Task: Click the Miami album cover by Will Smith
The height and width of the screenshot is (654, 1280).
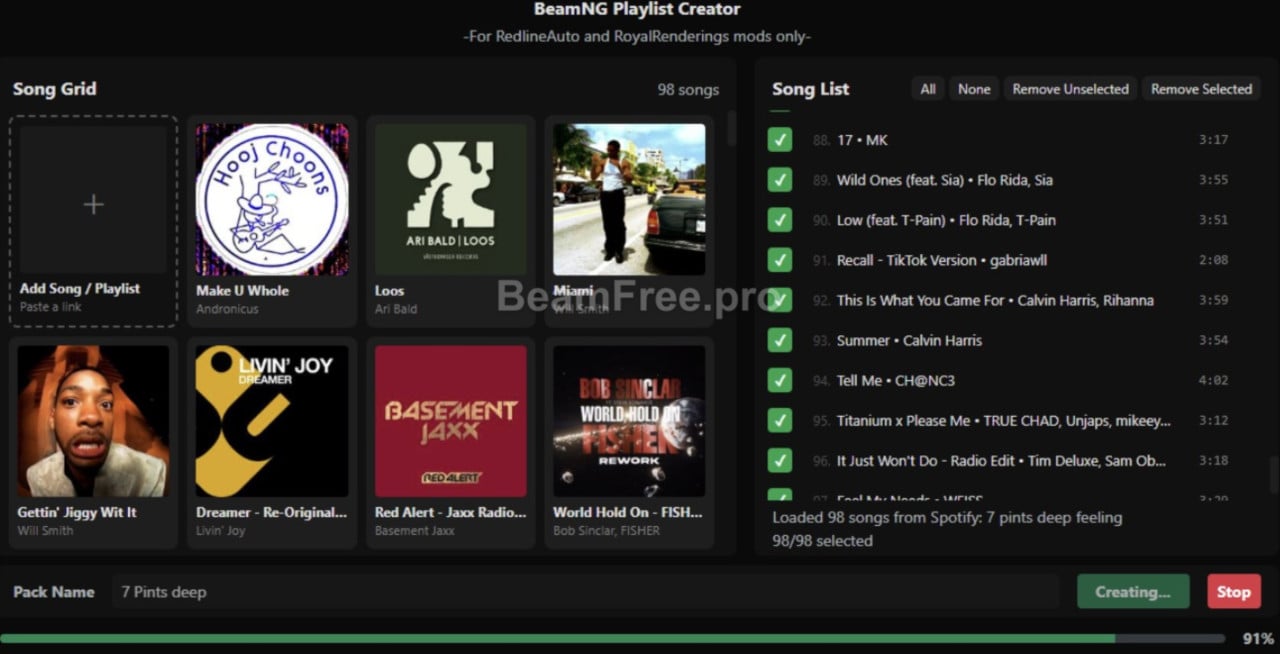Action: pos(629,200)
